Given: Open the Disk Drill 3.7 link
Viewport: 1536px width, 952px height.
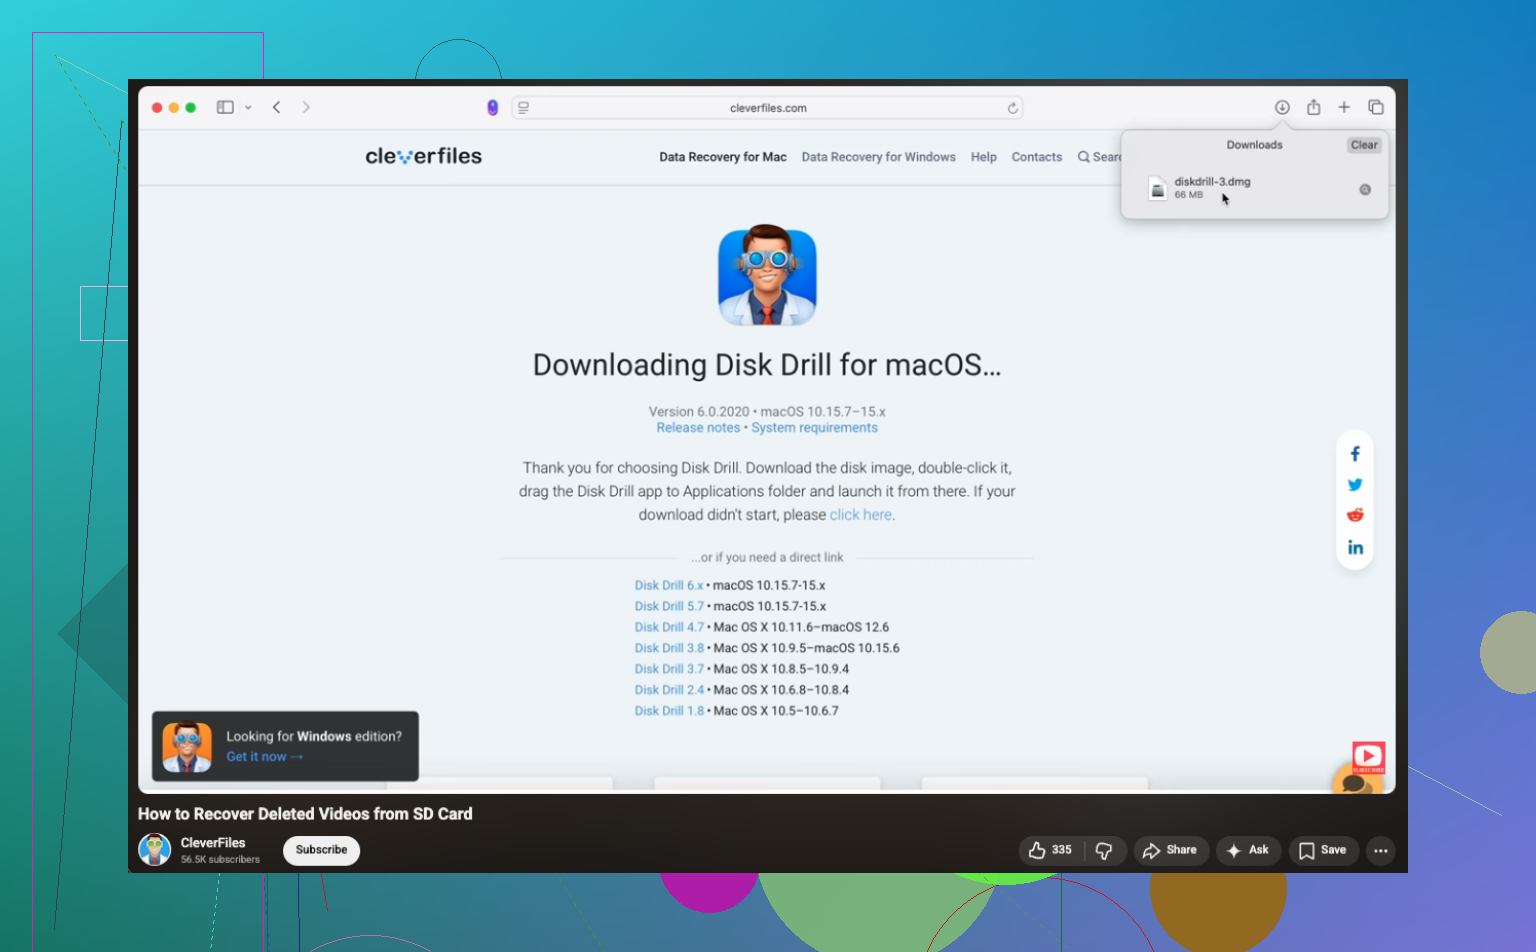Looking at the screenshot, I should pos(669,670).
